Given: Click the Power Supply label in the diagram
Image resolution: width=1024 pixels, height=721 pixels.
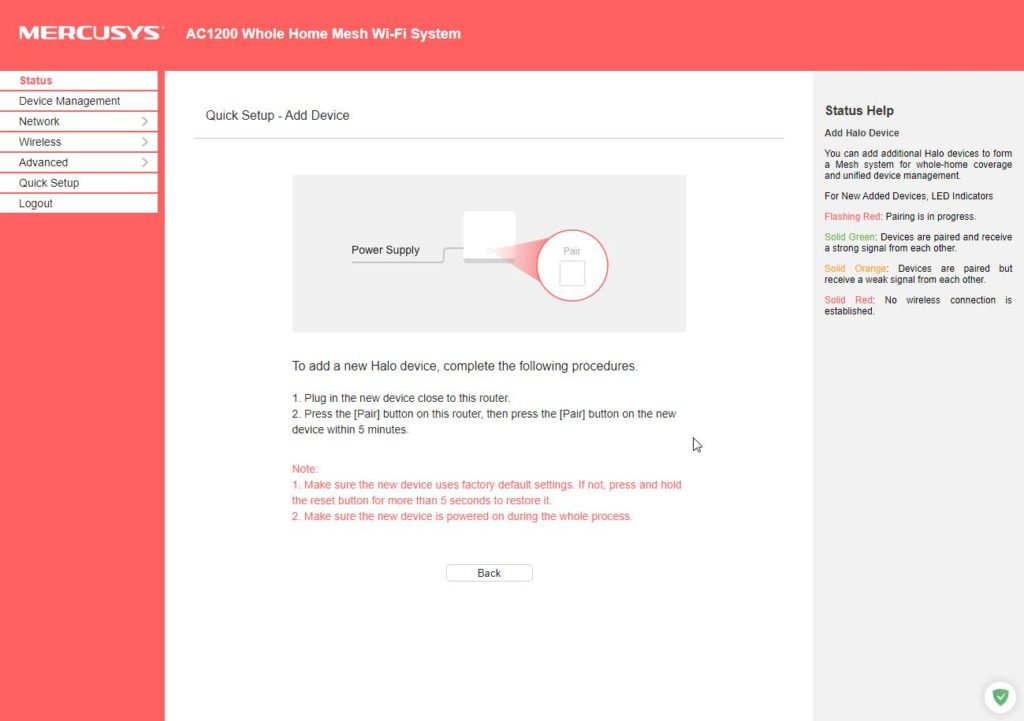Looking at the screenshot, I should 385,250.
